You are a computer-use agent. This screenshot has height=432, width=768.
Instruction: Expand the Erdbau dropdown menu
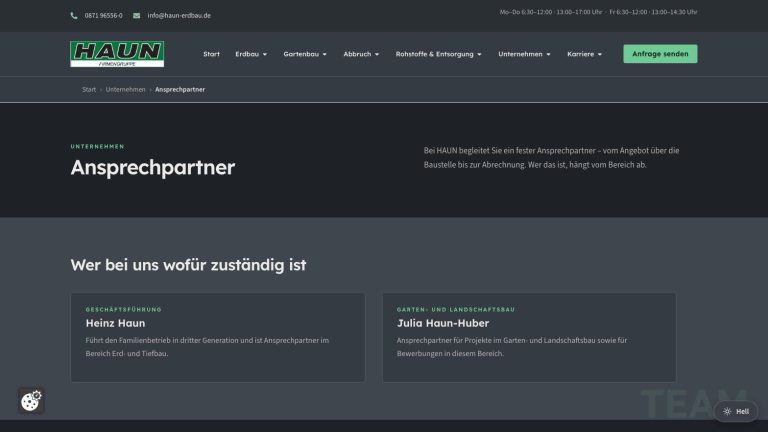[x=251, y=54]
